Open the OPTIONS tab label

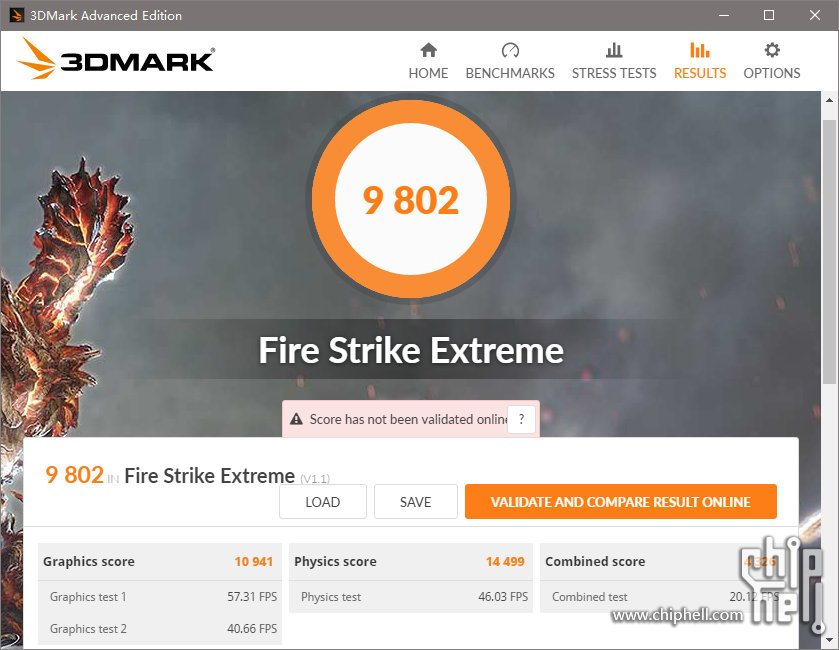pyautogui.click(x=772, y=73)
